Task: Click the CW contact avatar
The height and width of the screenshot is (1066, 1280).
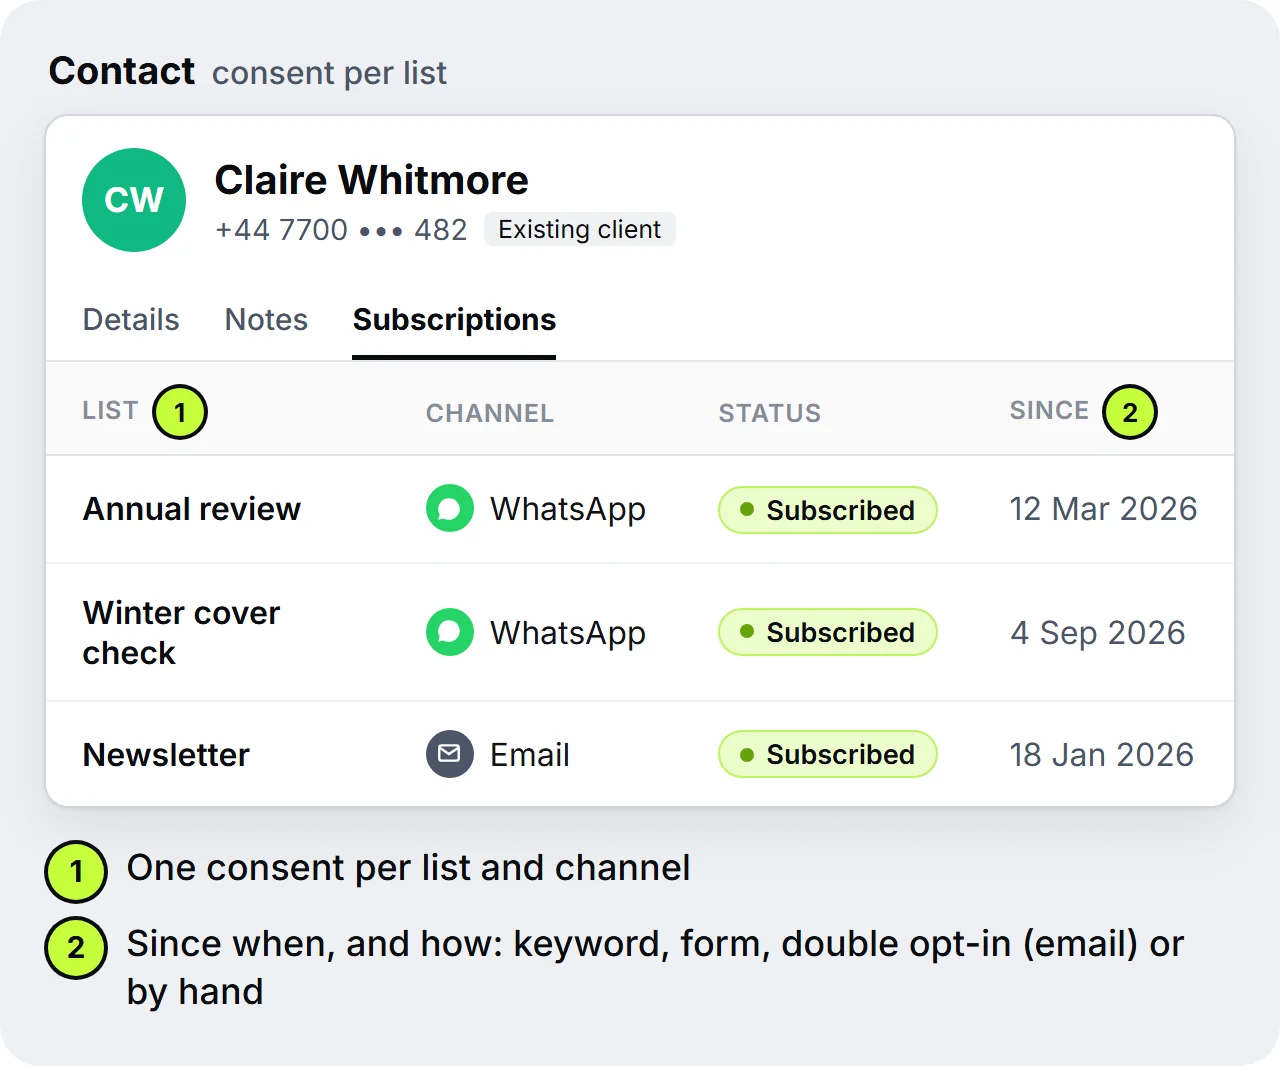Action: (134, 200)
